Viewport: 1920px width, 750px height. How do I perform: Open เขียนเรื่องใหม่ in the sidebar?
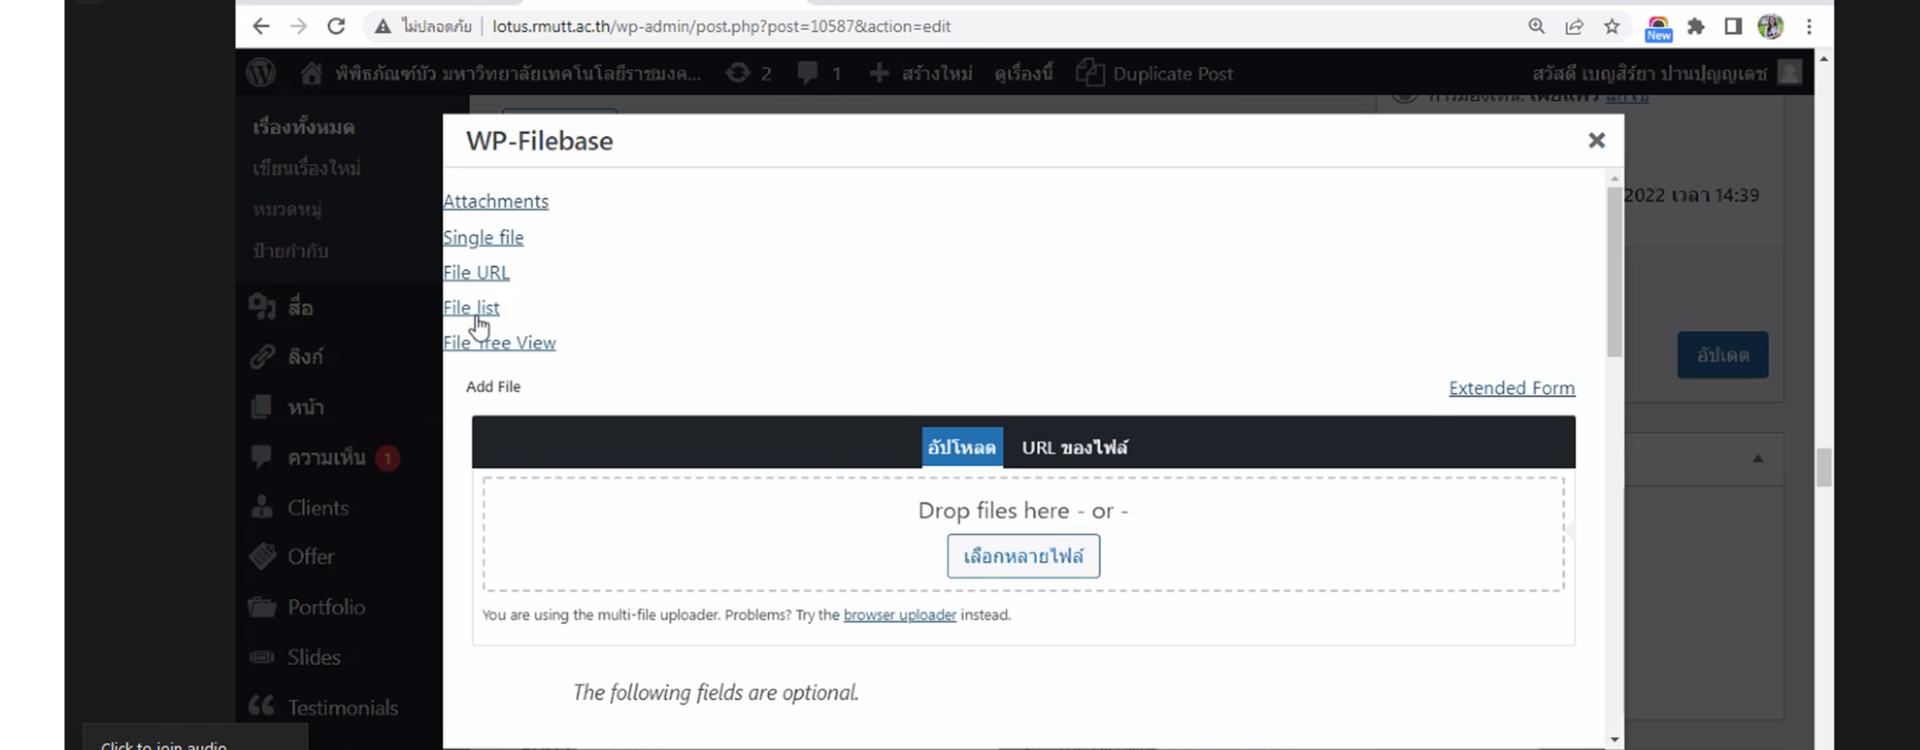coord(306,168)
